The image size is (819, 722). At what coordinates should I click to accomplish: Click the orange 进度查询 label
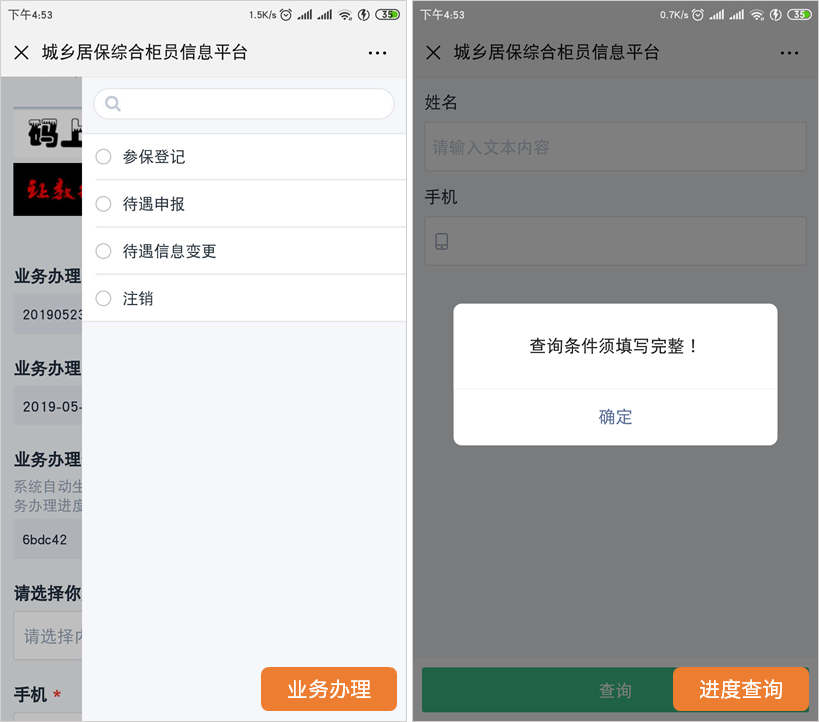tap(741, 689)
